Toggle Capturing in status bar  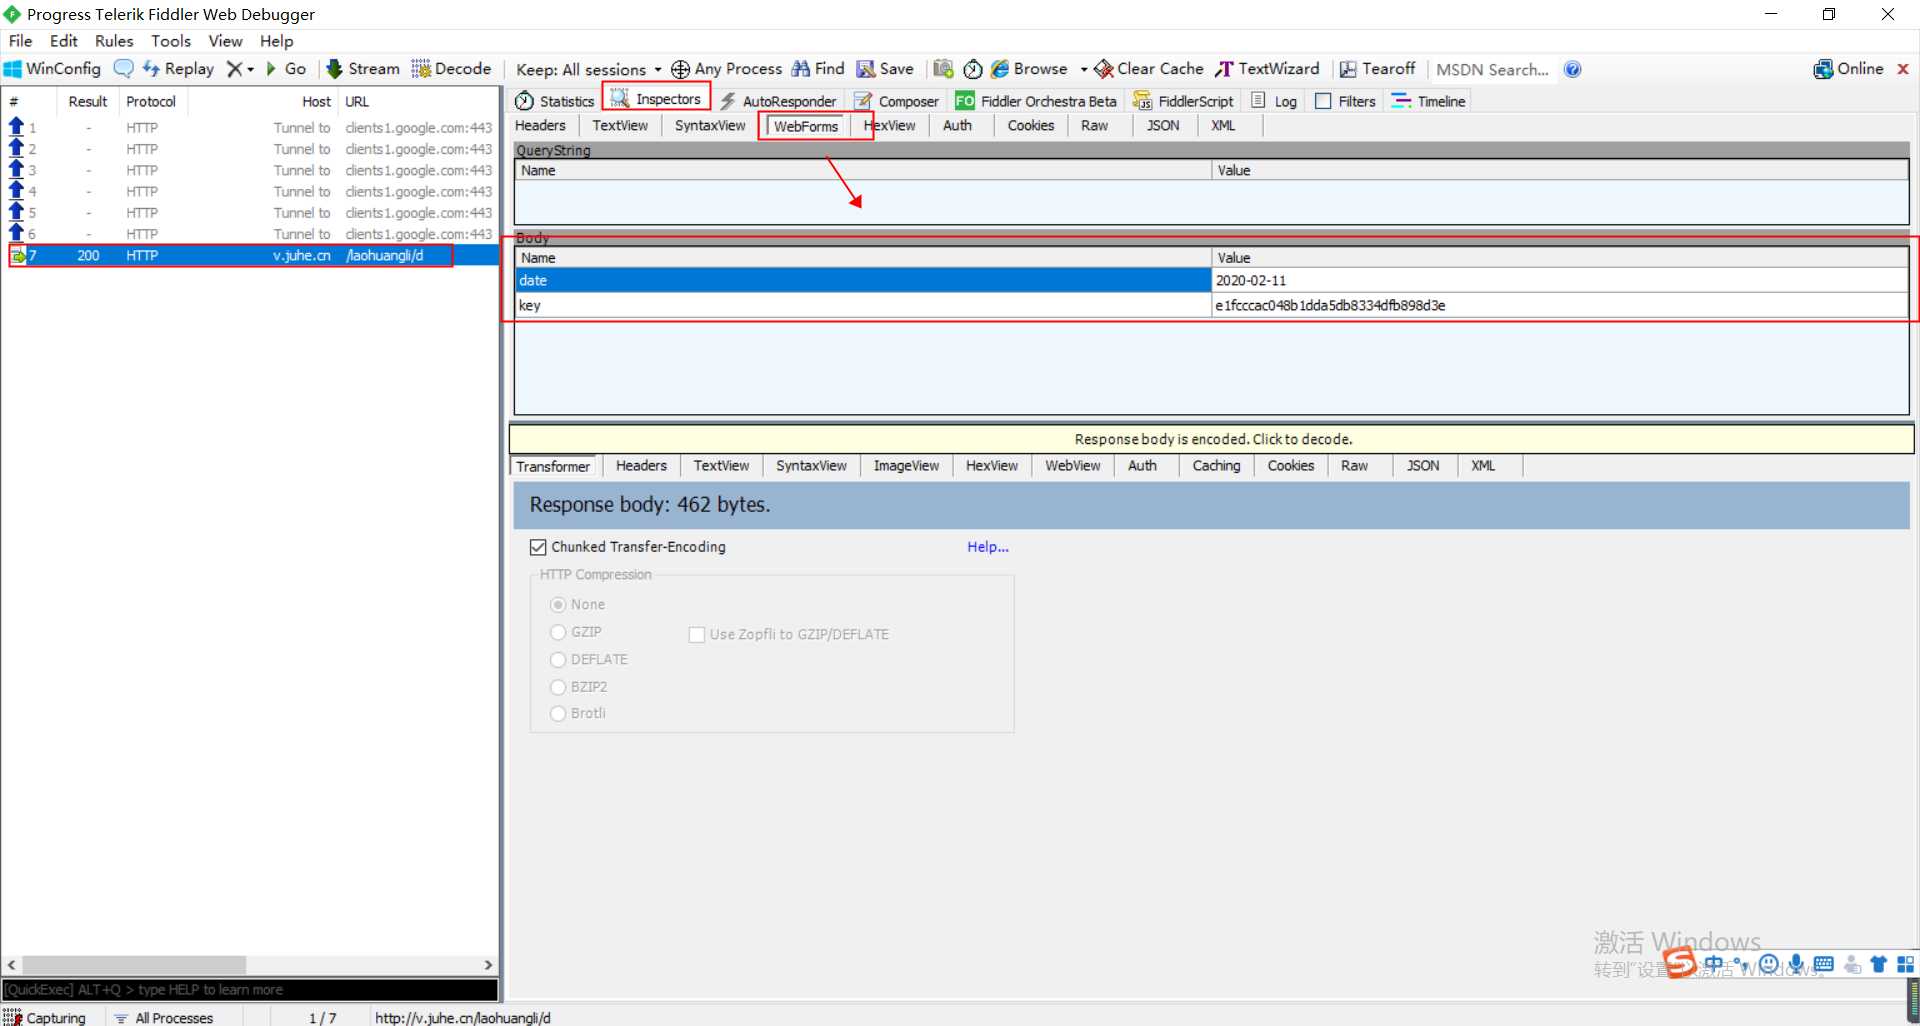(45, 1017)
